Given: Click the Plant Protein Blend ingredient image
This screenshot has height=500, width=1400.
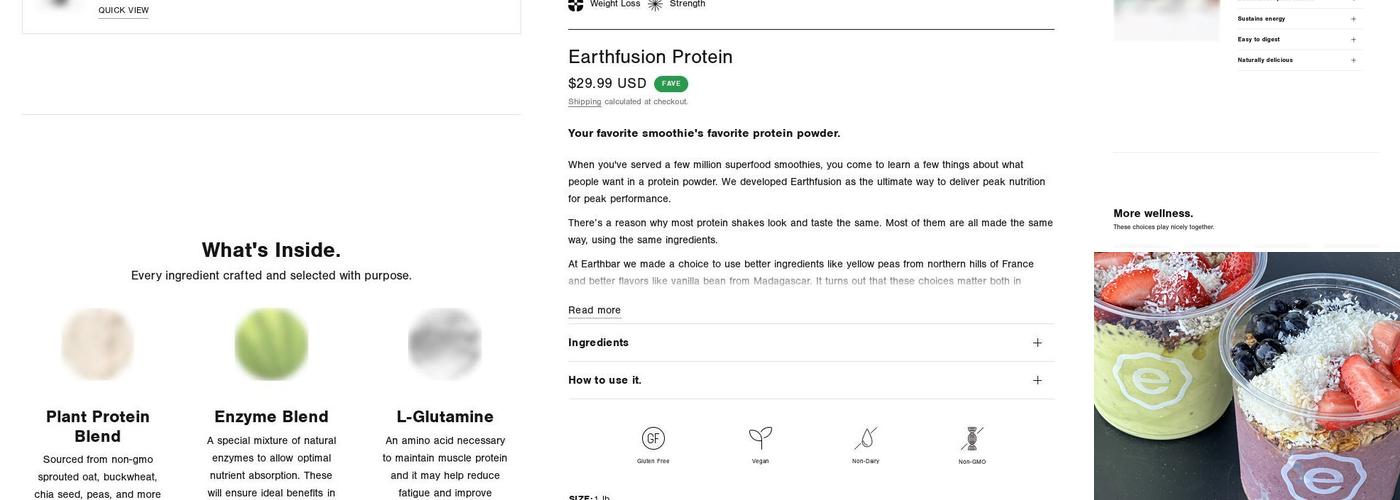Looking at the screenshot, I should (98, 344).
